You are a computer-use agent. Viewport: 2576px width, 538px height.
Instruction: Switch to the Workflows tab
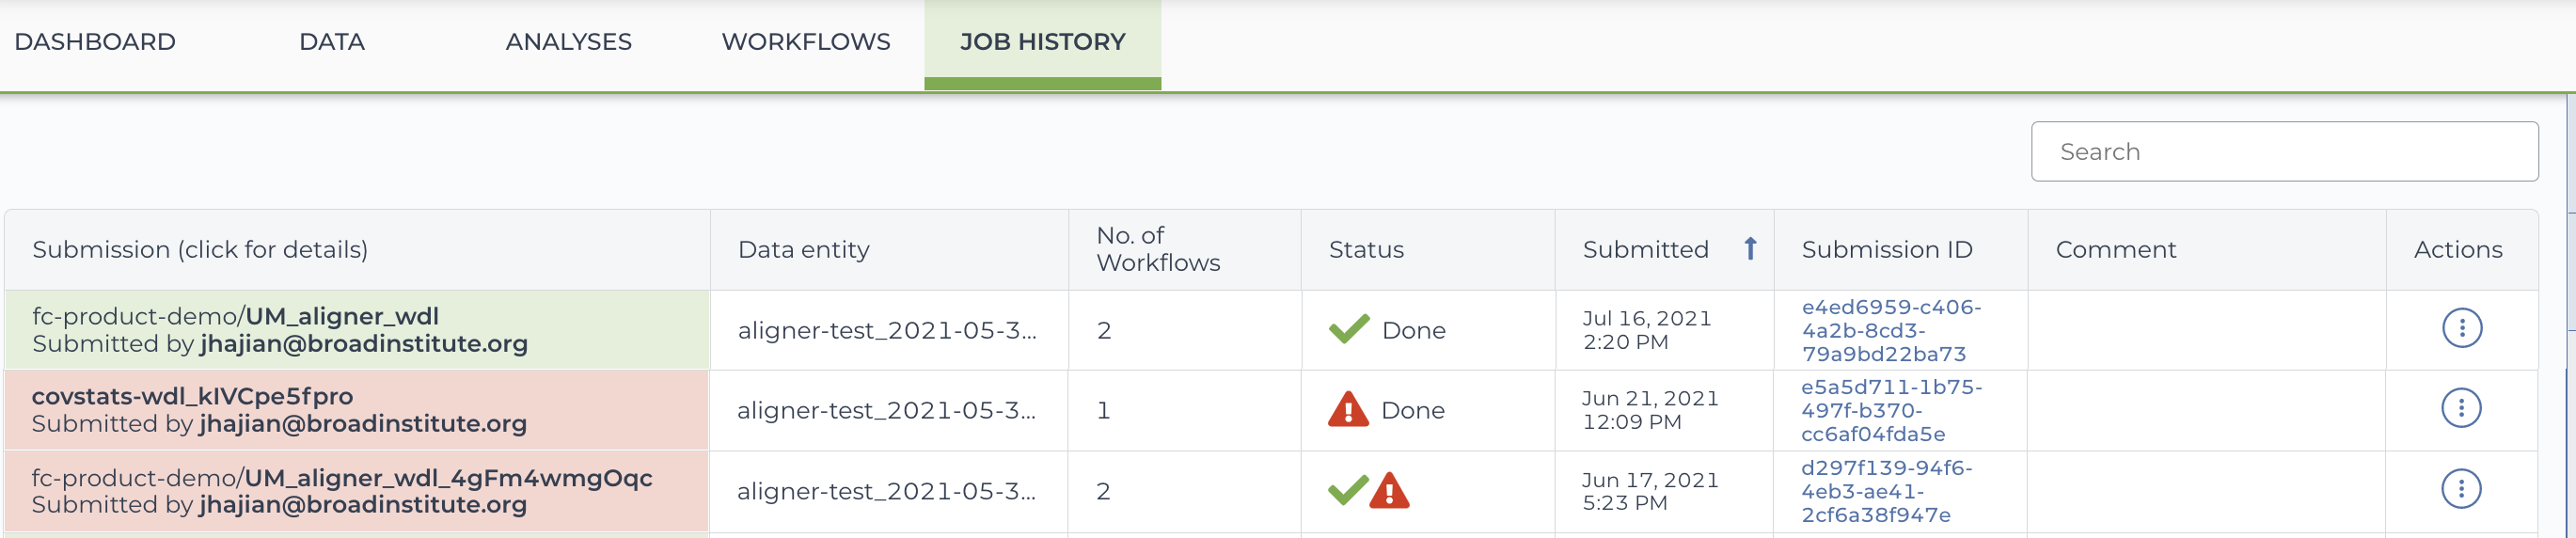[806, 42]
